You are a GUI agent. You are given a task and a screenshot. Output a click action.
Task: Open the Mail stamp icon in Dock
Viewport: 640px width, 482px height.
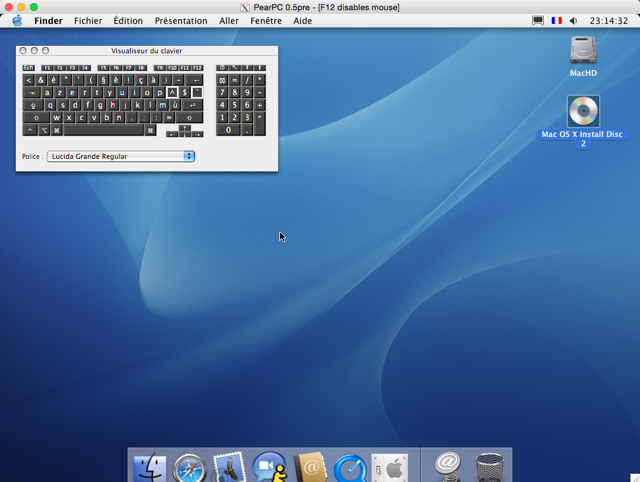(x=229, y=467)
